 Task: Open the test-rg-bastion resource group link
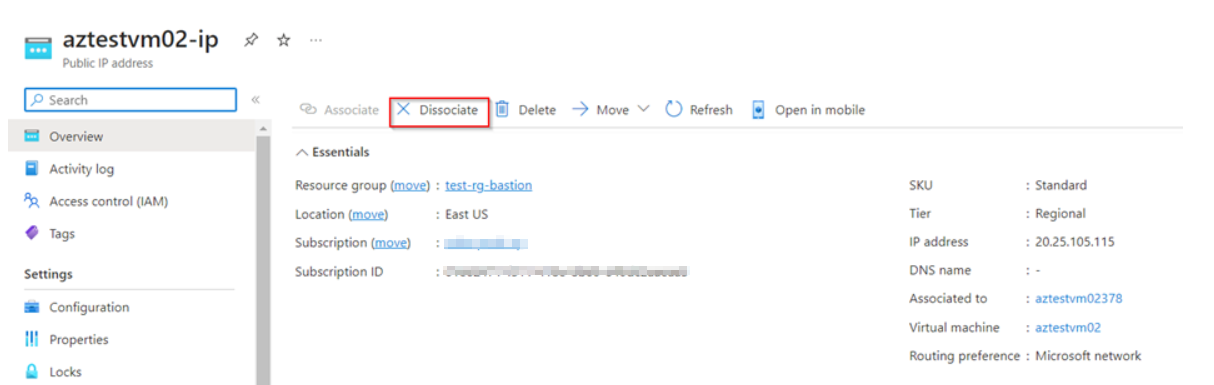pyautogui.click(x=489, y=185)
